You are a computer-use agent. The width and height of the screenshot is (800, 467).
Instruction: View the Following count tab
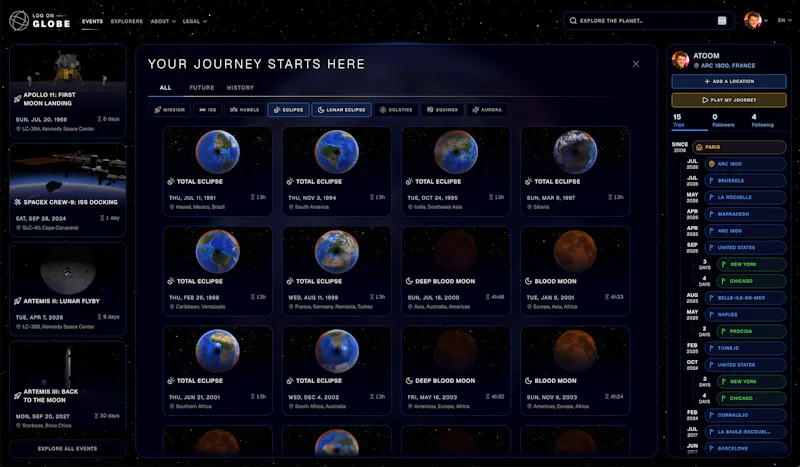(762, 120)
